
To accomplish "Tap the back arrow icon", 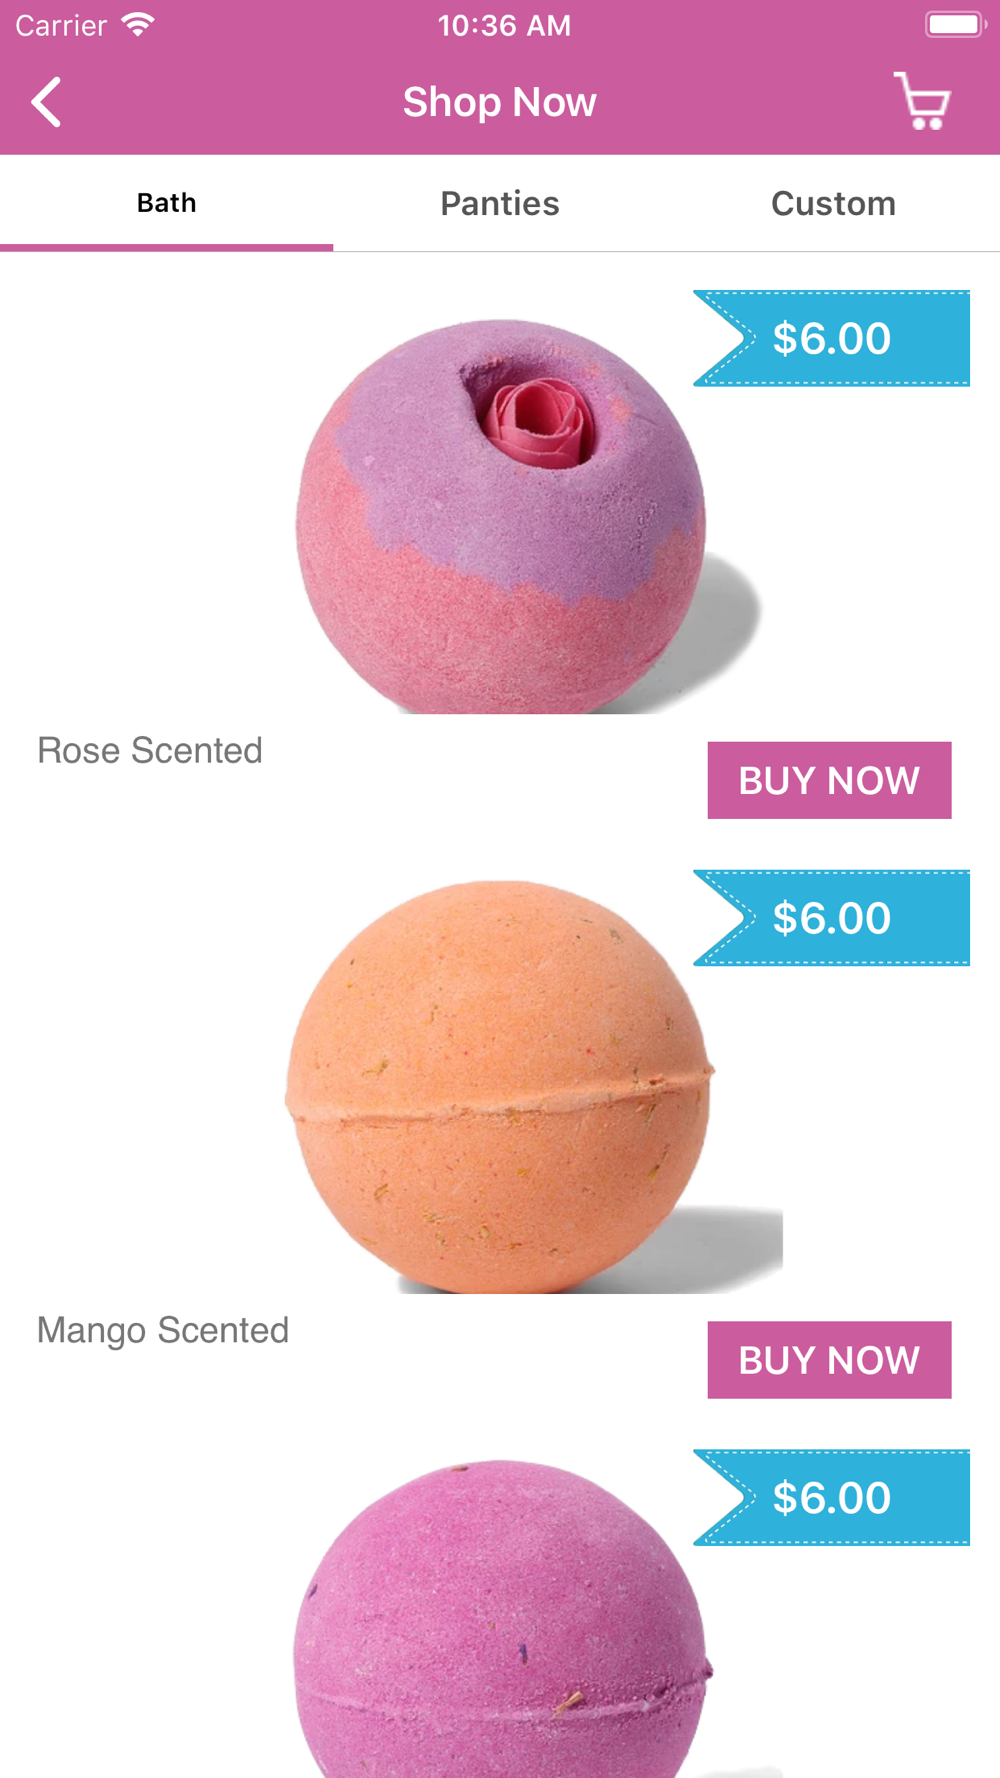I will 46,102.
